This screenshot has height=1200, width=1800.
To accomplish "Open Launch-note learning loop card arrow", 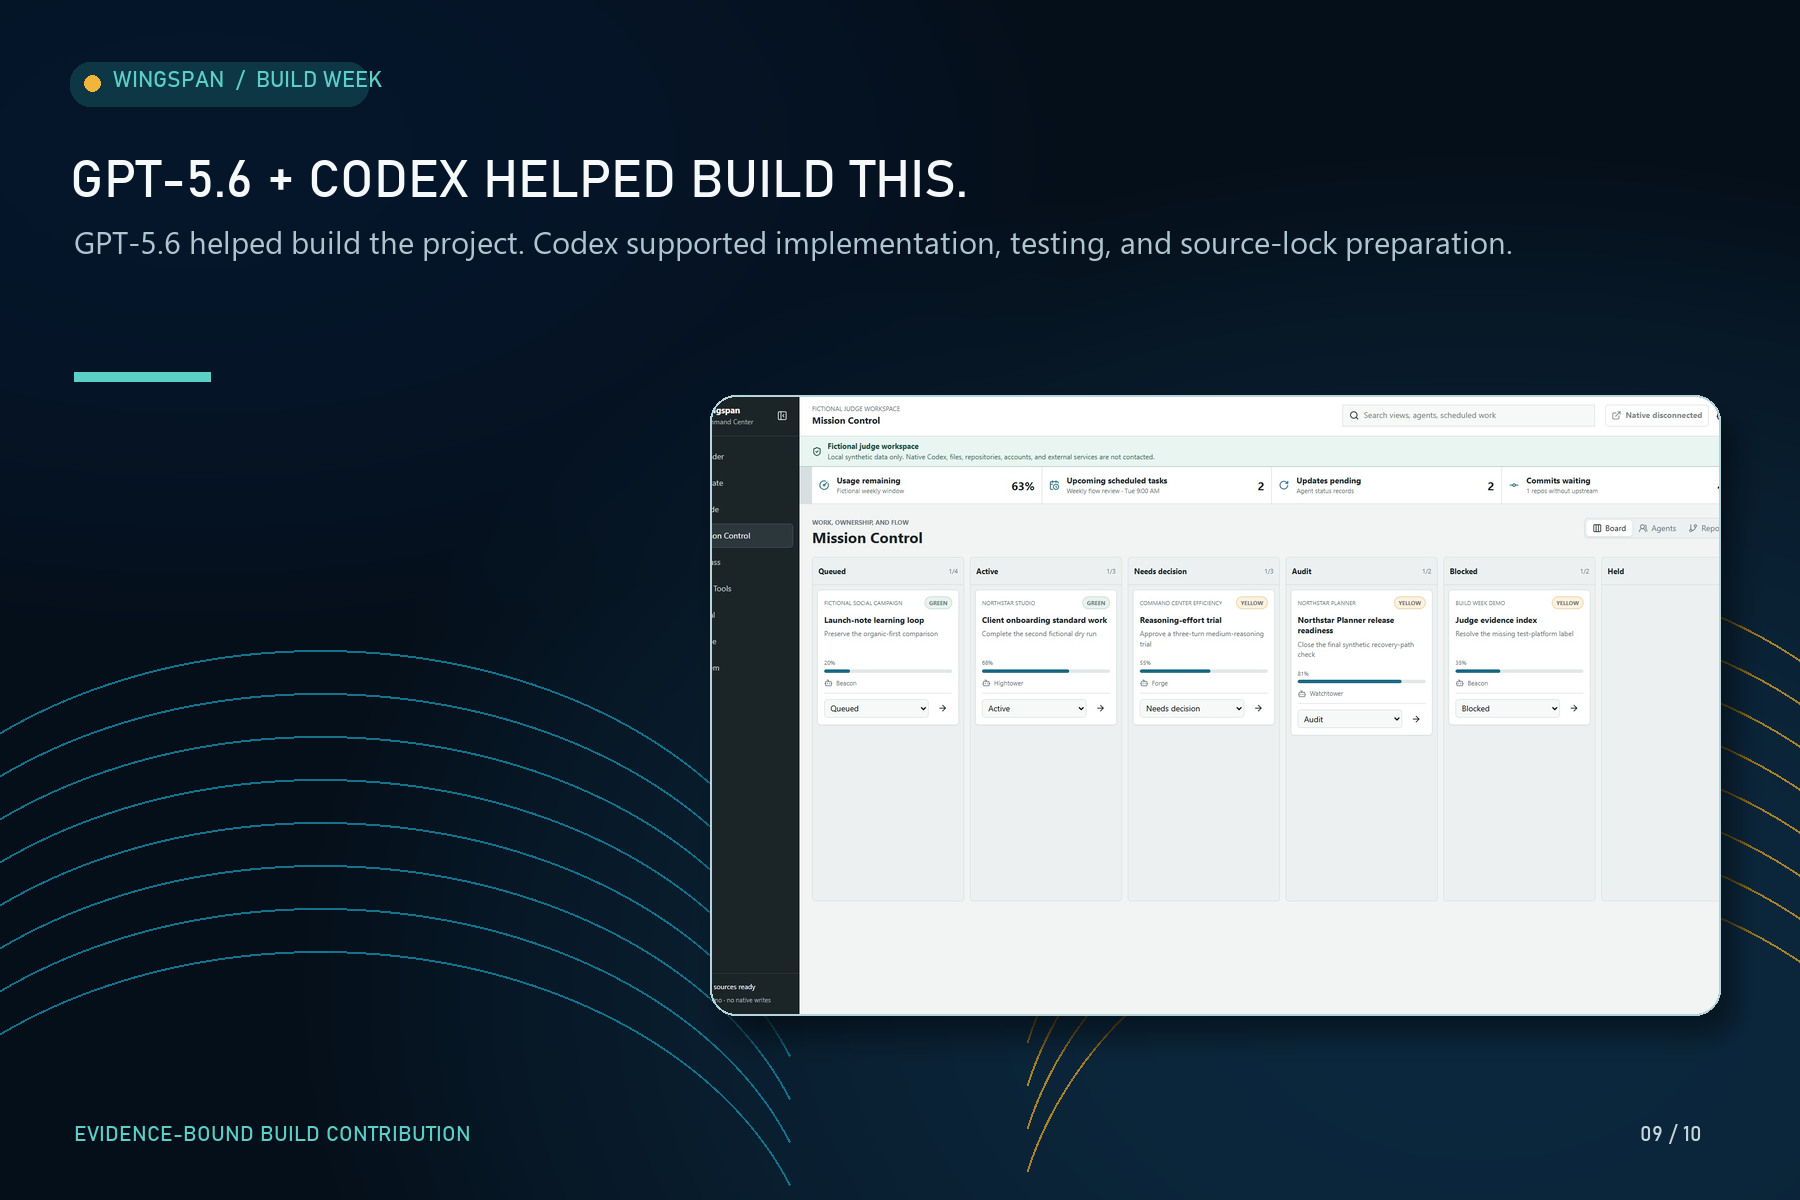I will point(942,709).
